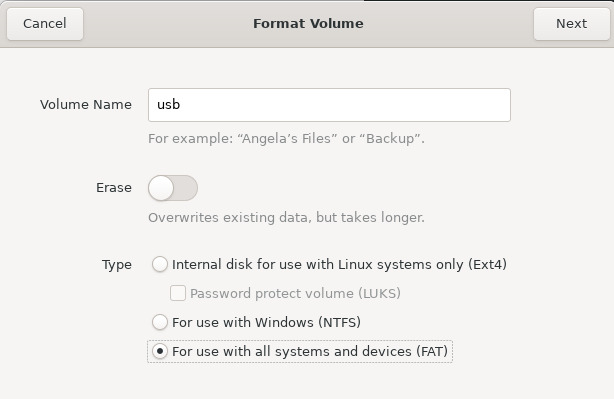Choose the Windows (NTFS) radio button
This screenshot has height=399, width=614.
[x=160, y=322]
